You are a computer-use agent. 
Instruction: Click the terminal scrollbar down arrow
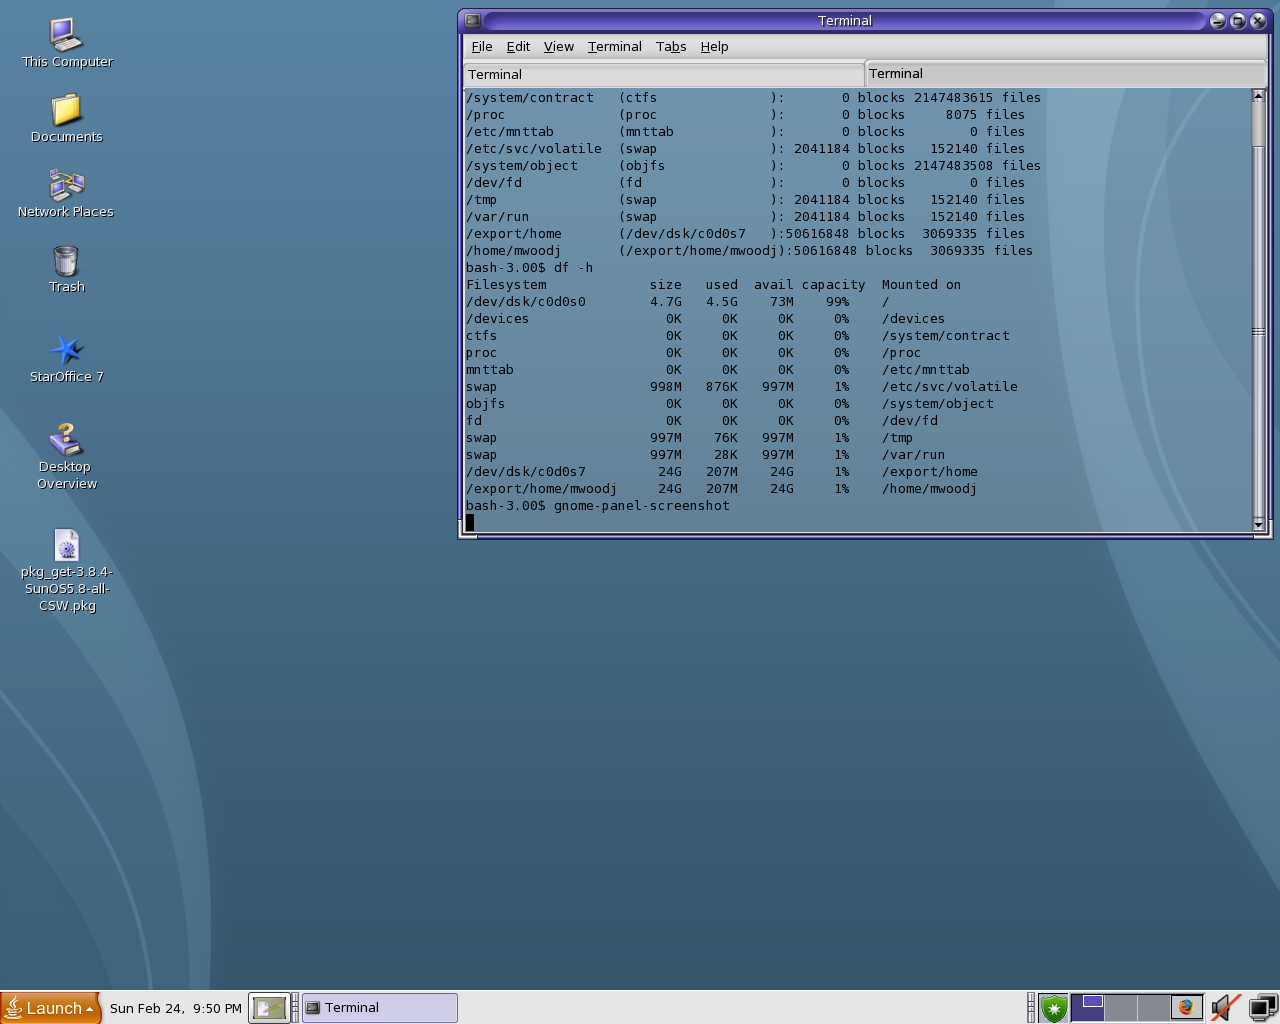(x=1258, y=524)
